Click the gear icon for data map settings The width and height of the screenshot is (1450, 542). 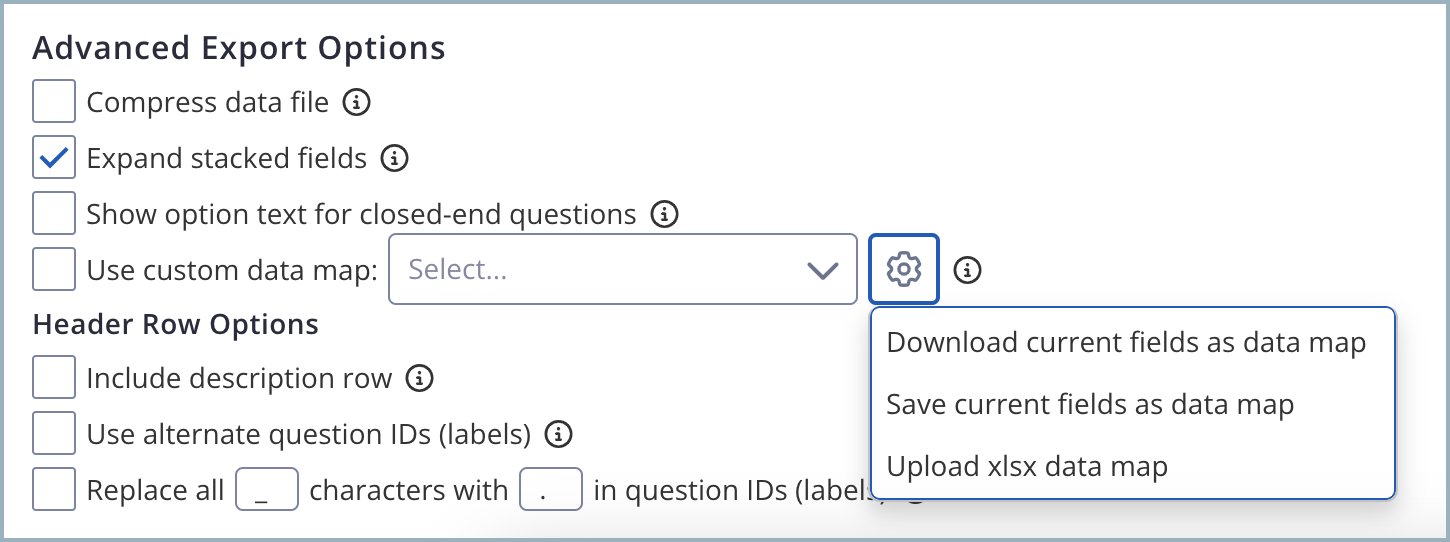[x=904, y=269]
